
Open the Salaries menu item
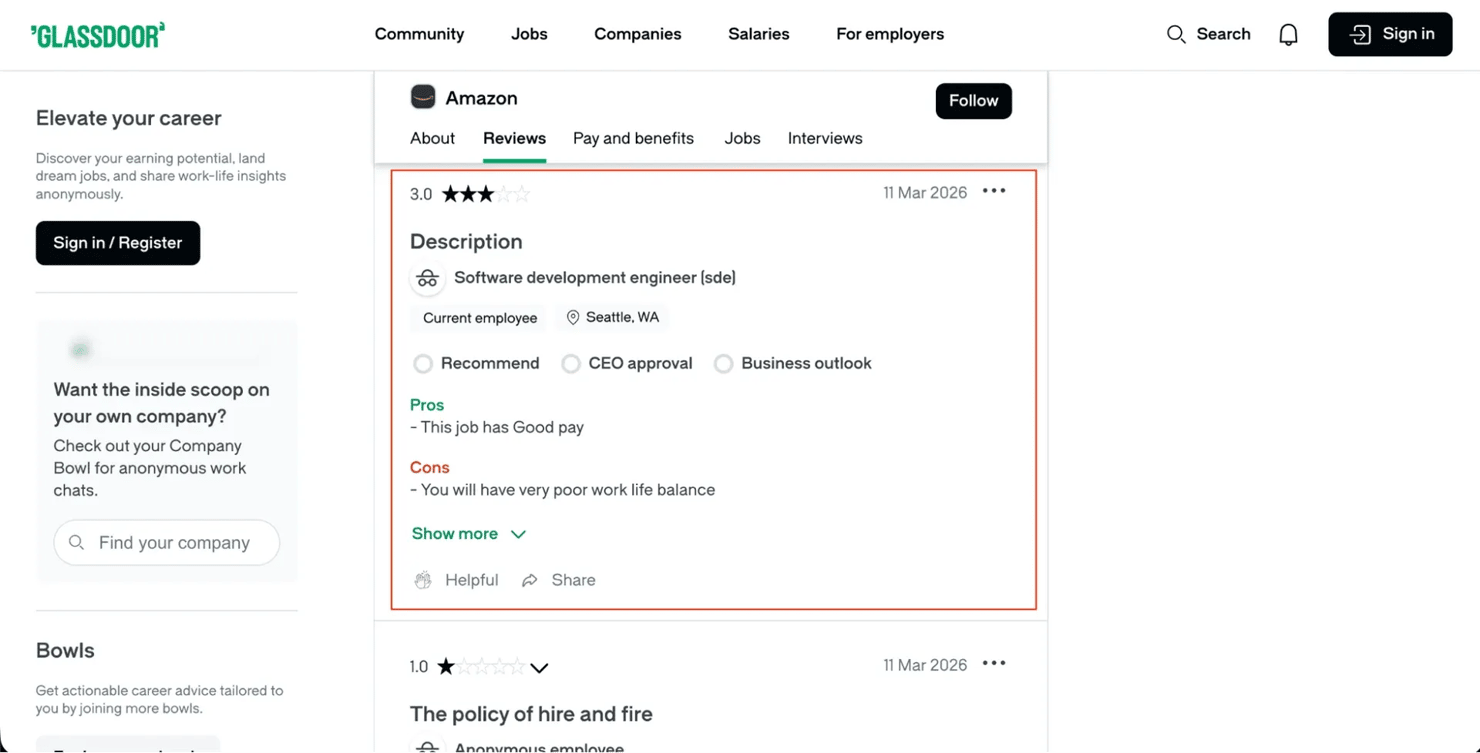pos(758,34)
